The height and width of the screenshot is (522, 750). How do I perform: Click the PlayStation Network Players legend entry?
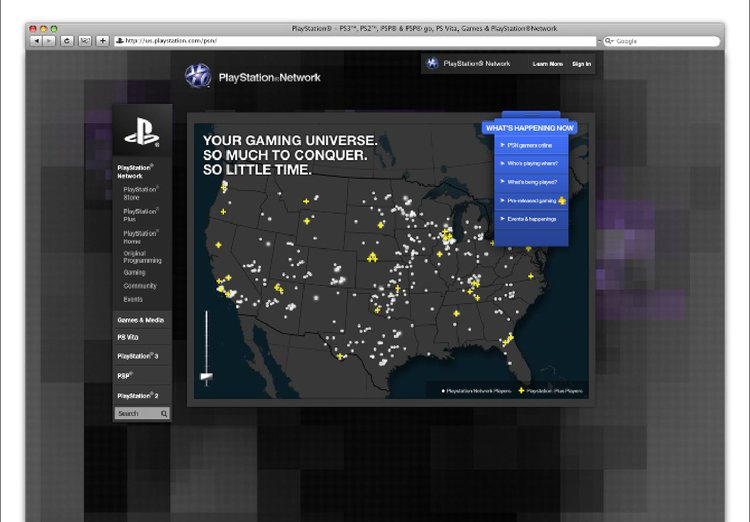coord(476,391)
